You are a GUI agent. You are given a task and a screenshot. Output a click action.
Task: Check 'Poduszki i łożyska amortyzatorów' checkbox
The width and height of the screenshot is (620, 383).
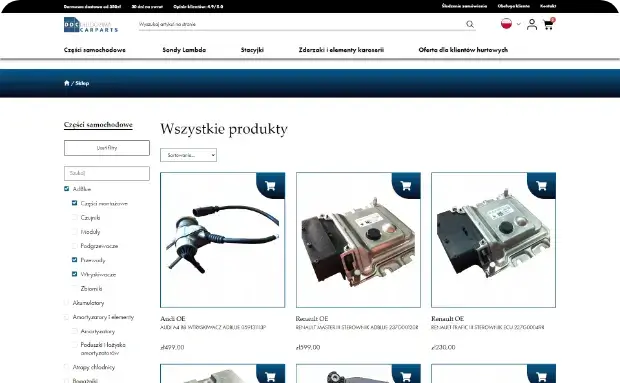click(74, 345)
